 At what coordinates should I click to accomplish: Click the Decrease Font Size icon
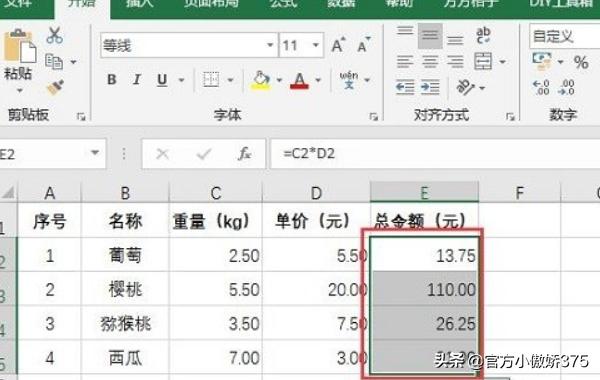364,45
